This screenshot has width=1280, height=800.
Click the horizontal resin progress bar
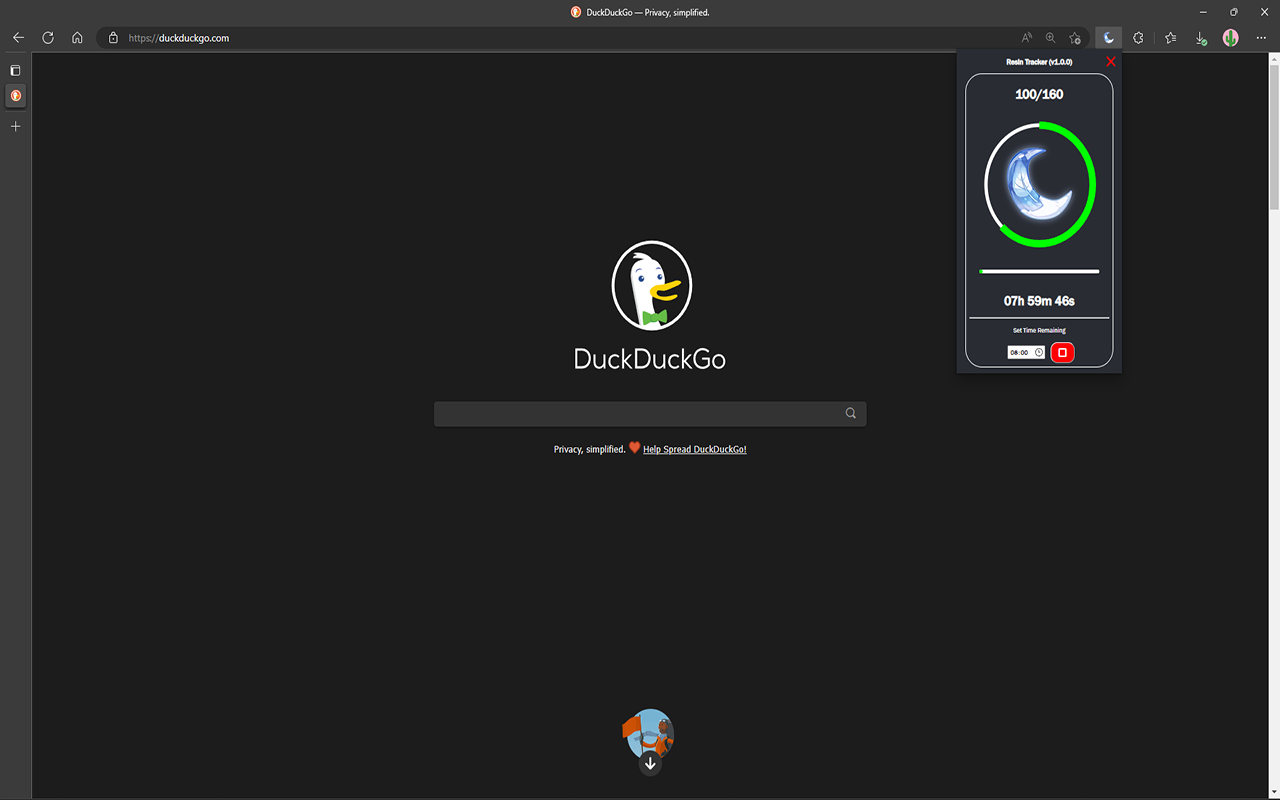(x=1039, y=271)
